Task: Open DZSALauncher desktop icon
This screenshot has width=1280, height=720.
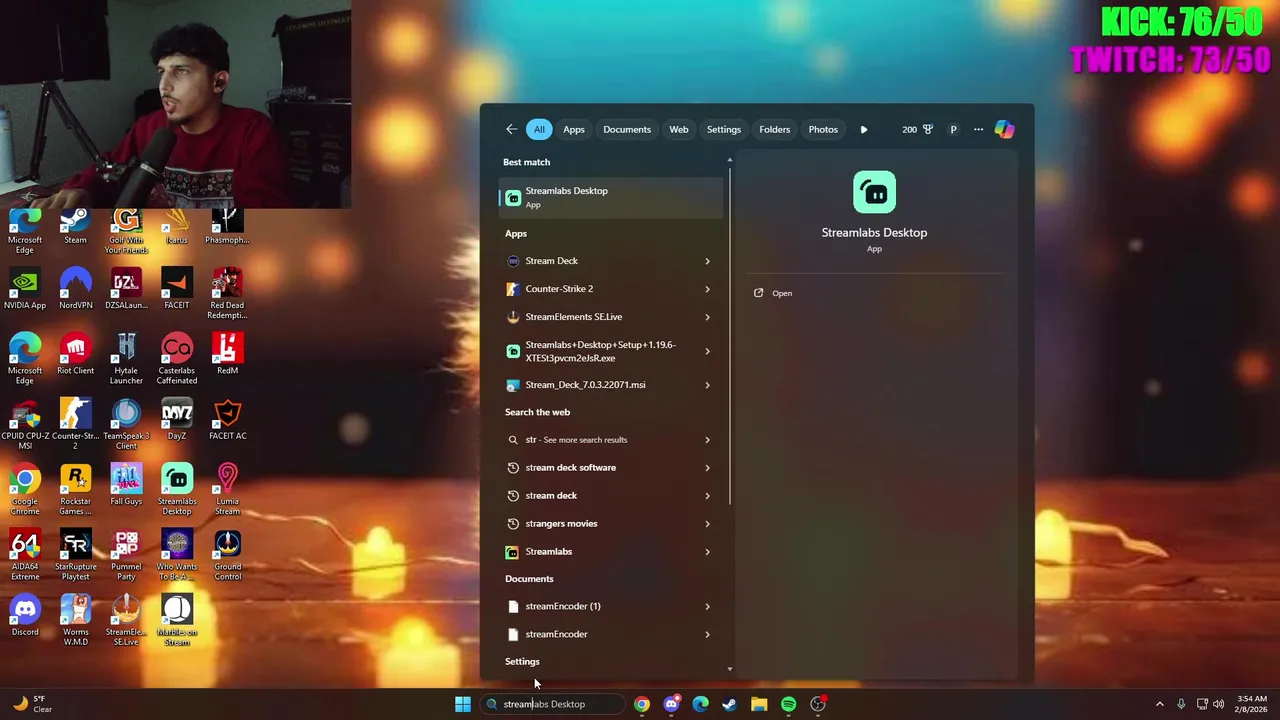Action: [x=126, y=289]
